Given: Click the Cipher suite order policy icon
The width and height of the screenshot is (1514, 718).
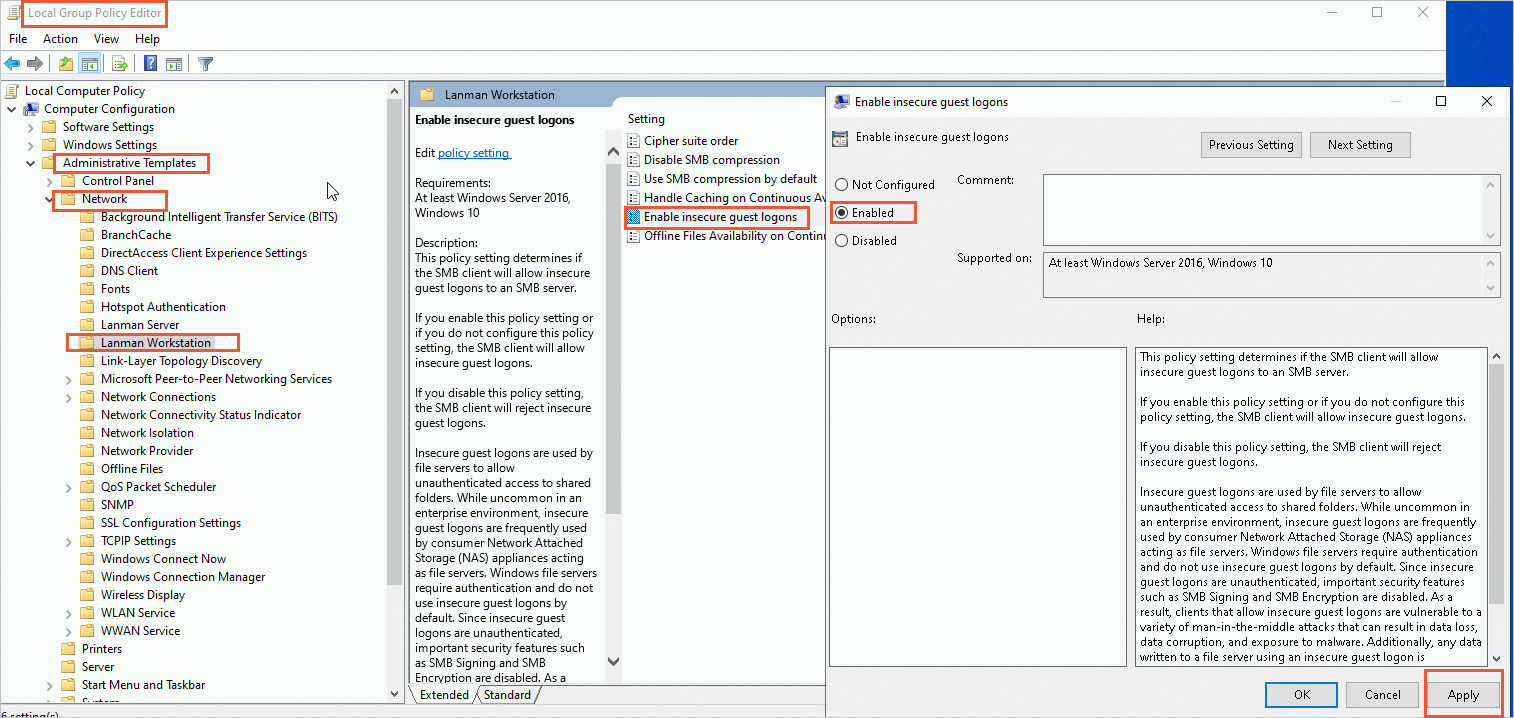Looking at the screenshot, I should (x=633, y=141).
